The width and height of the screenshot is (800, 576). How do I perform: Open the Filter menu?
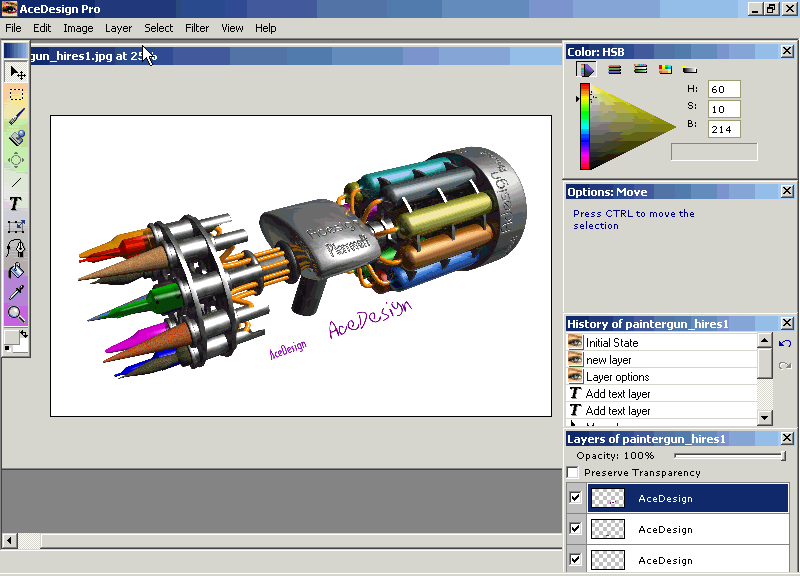point(197,28)
